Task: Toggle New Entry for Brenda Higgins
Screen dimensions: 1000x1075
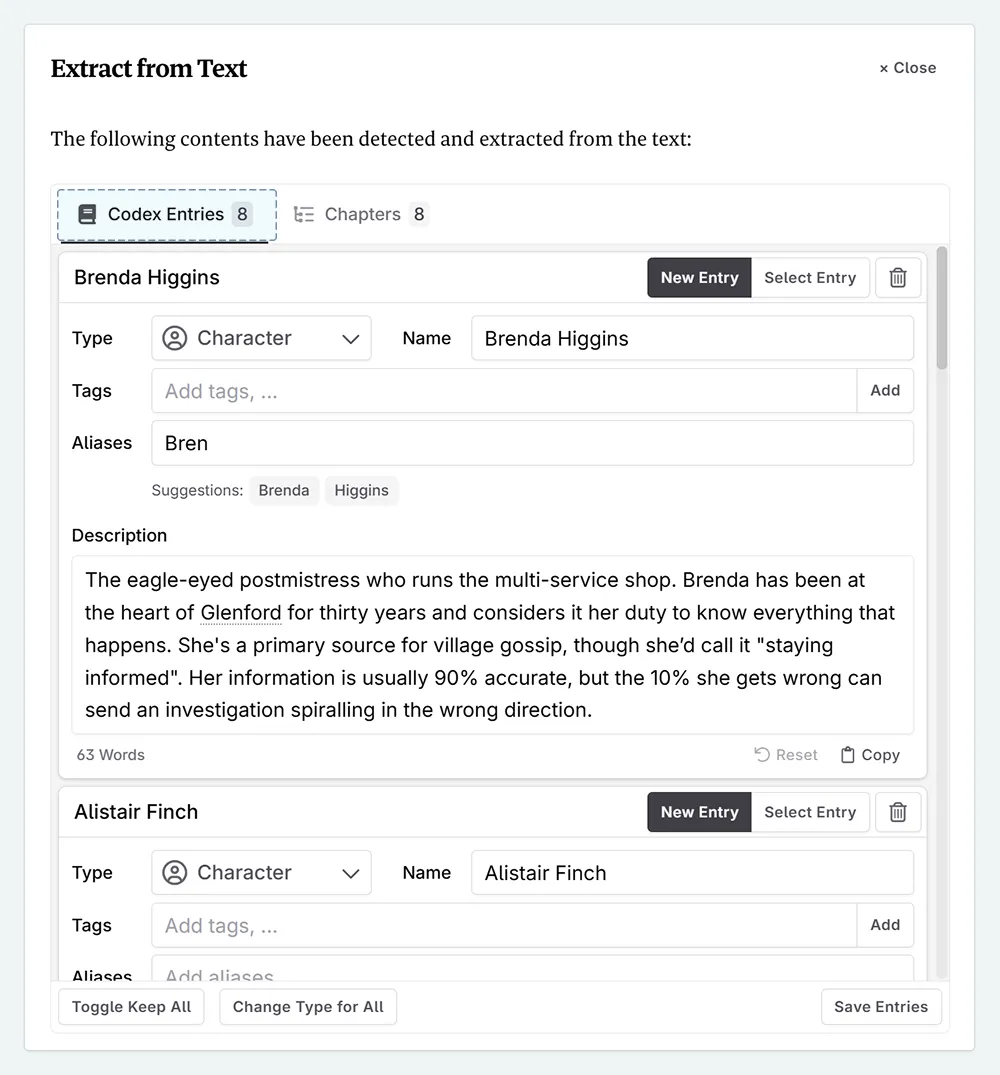Action: (x=699, y=278)
